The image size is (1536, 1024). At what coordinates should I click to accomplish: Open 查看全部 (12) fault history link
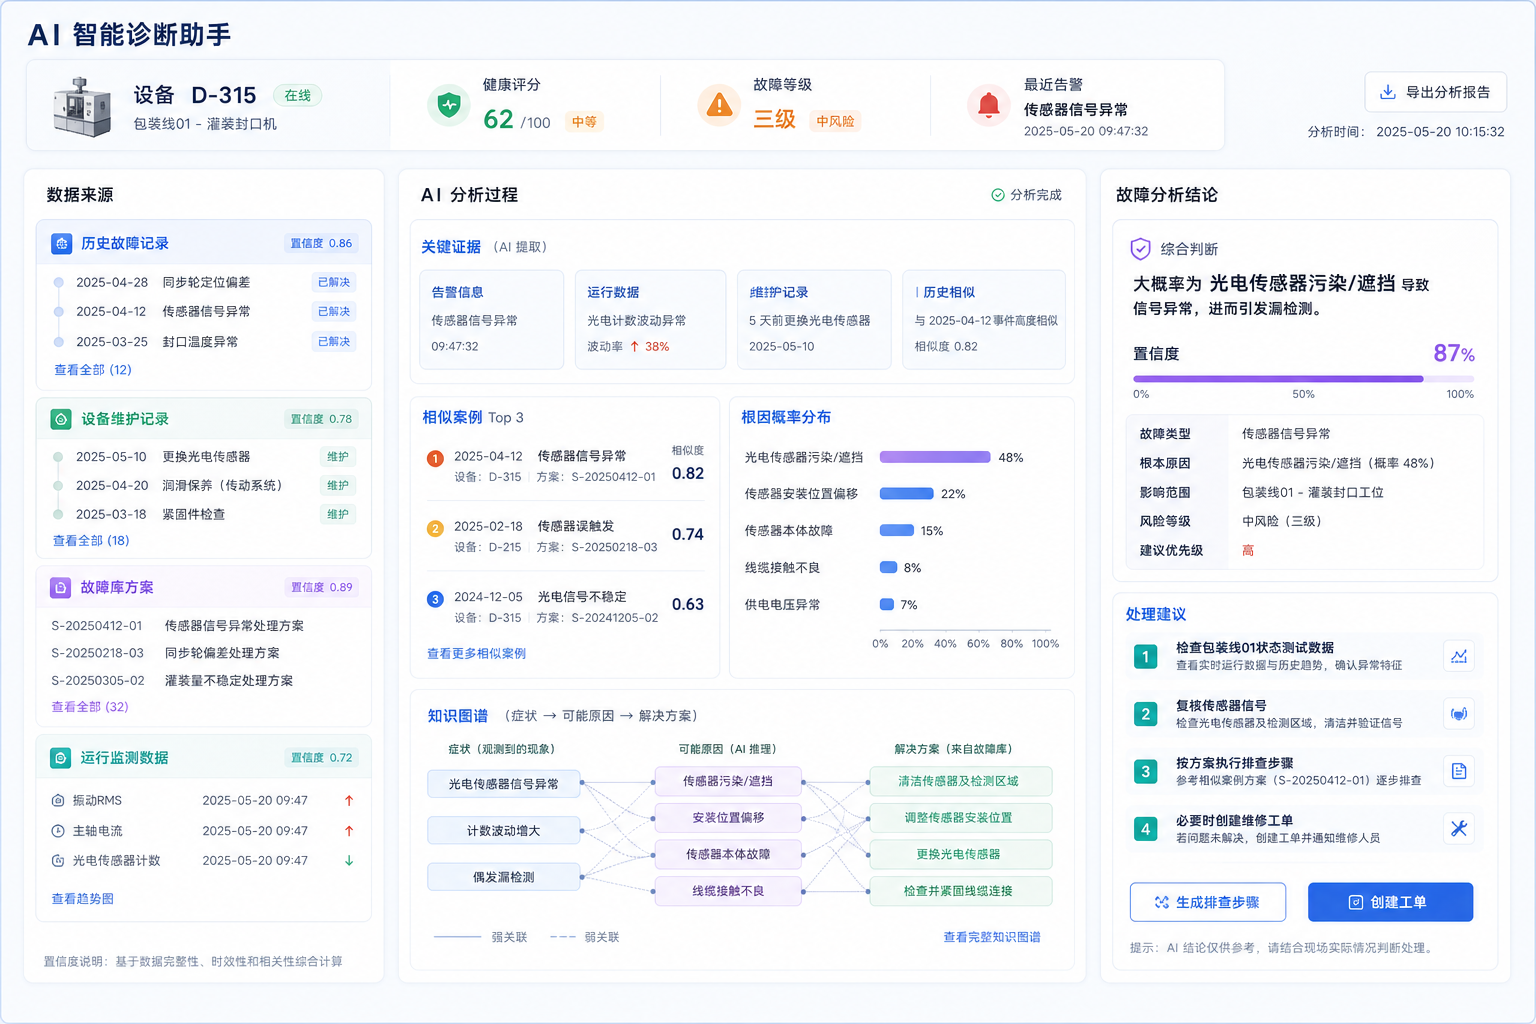point(93,370)
